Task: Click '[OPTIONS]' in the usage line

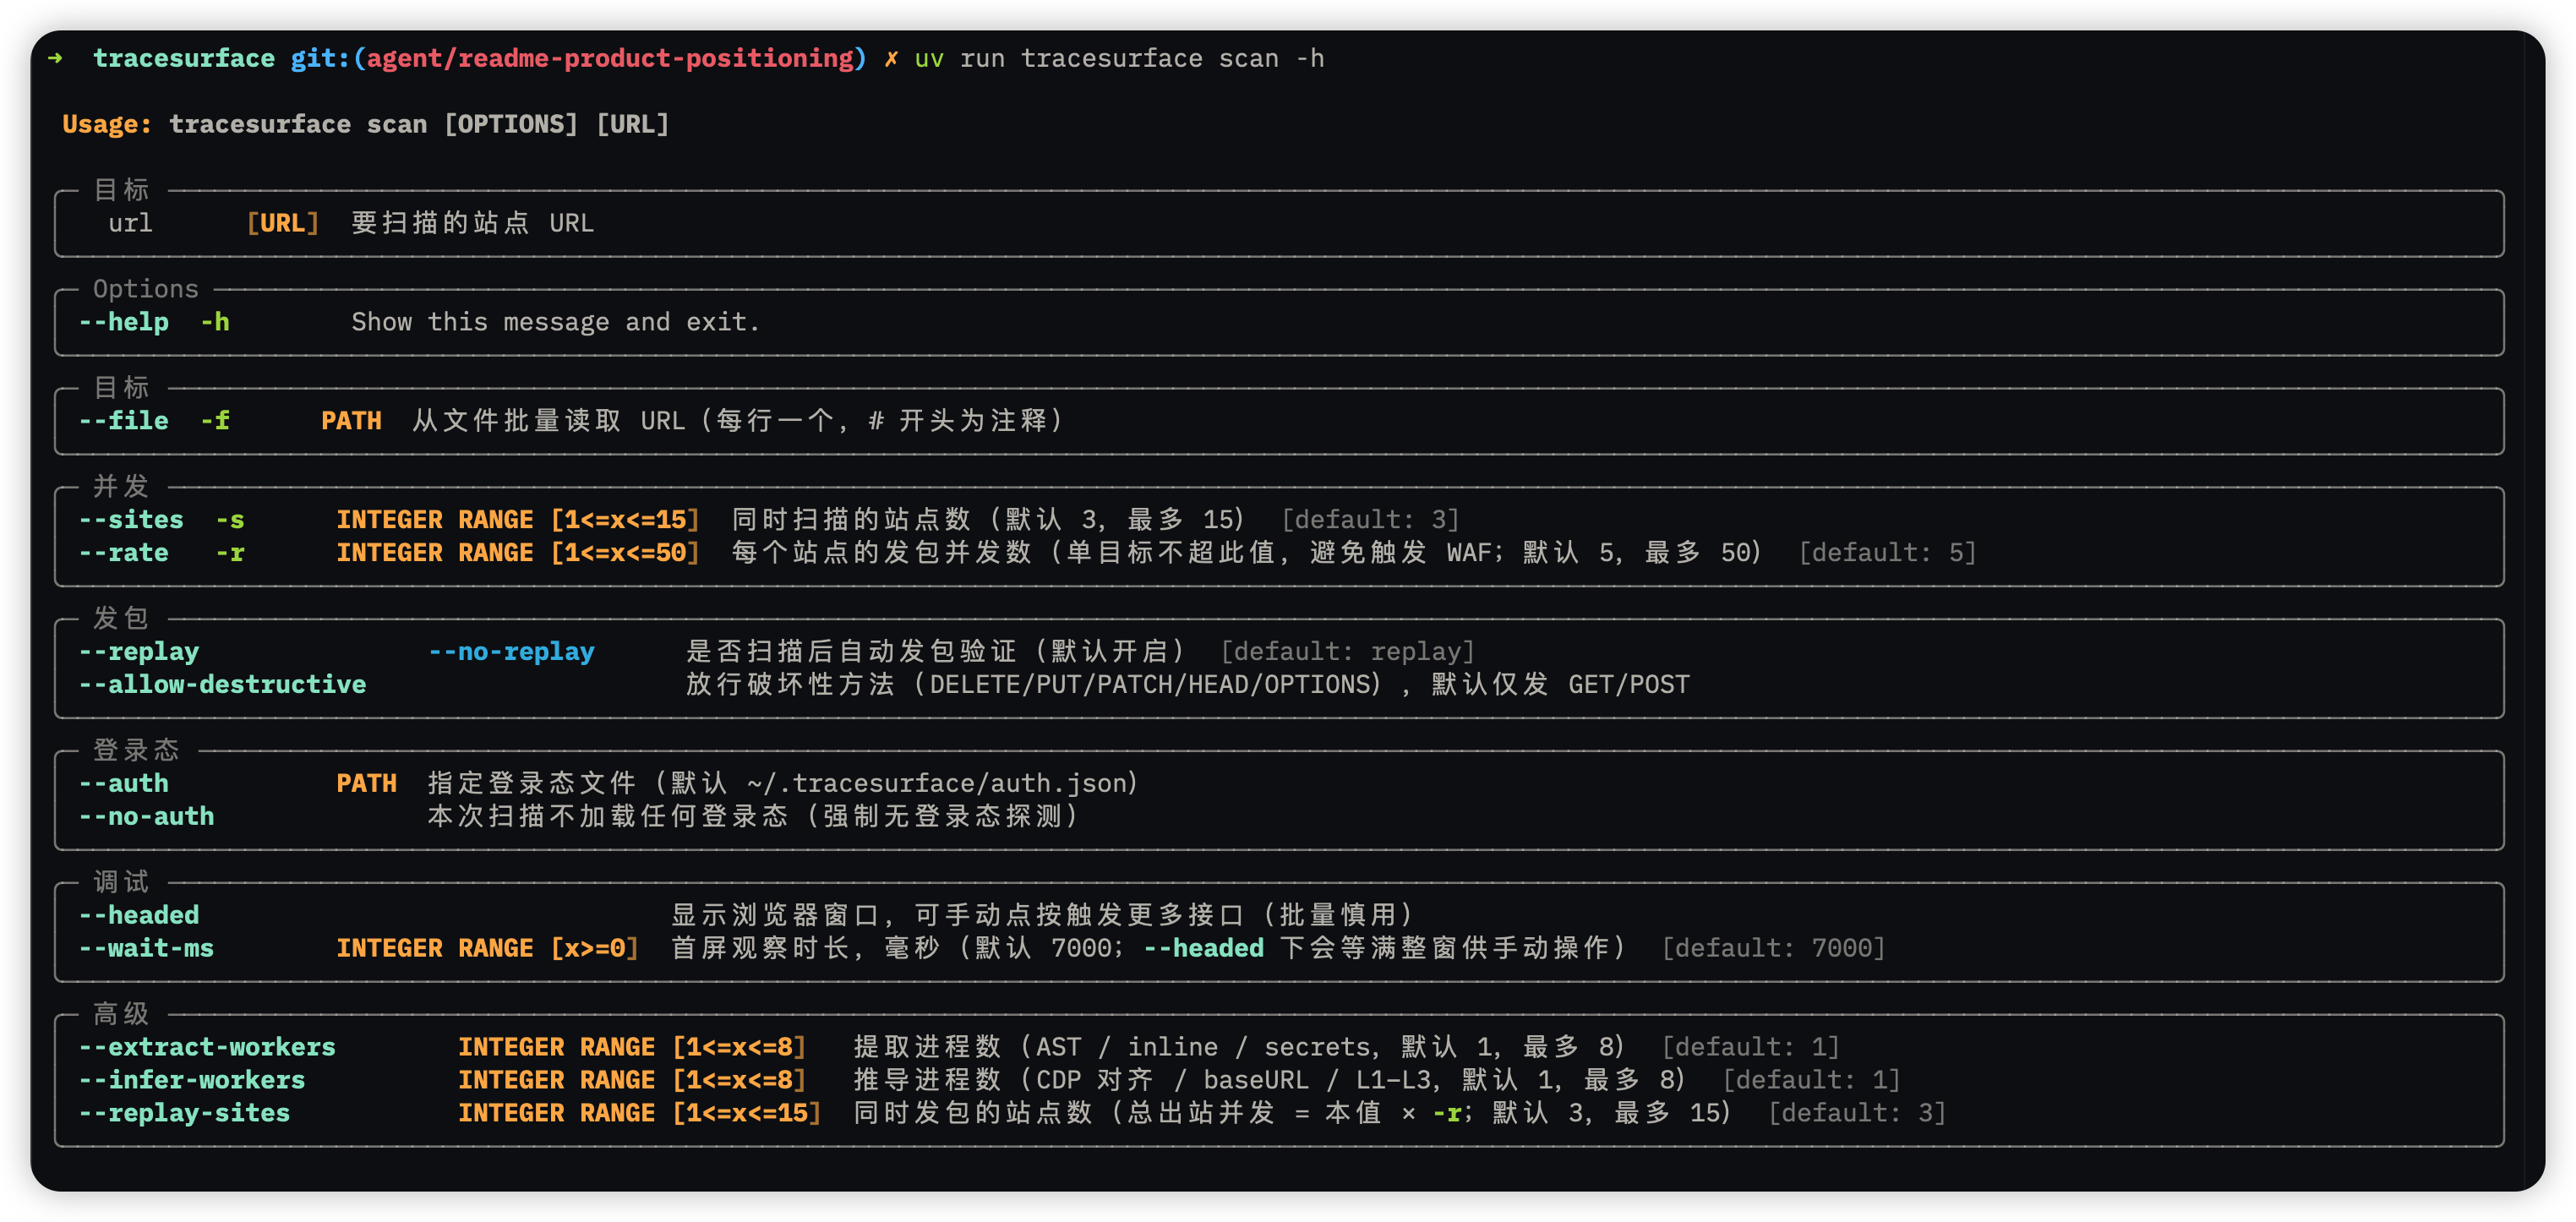Action: [x=511, y=124]
